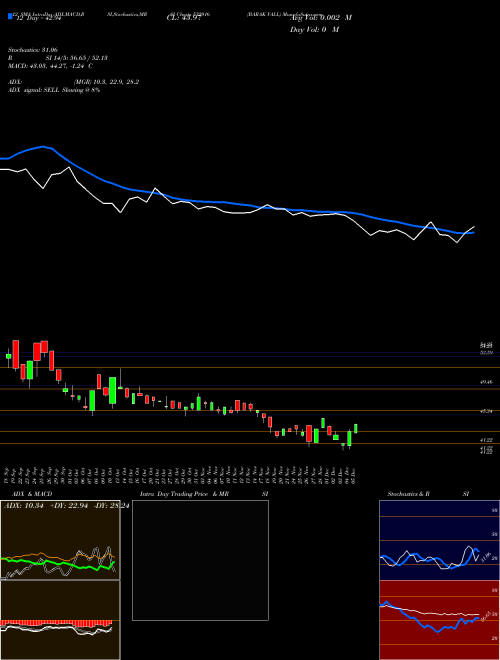
Task: Click the red RSI chart panel
Action: point(439,620)
